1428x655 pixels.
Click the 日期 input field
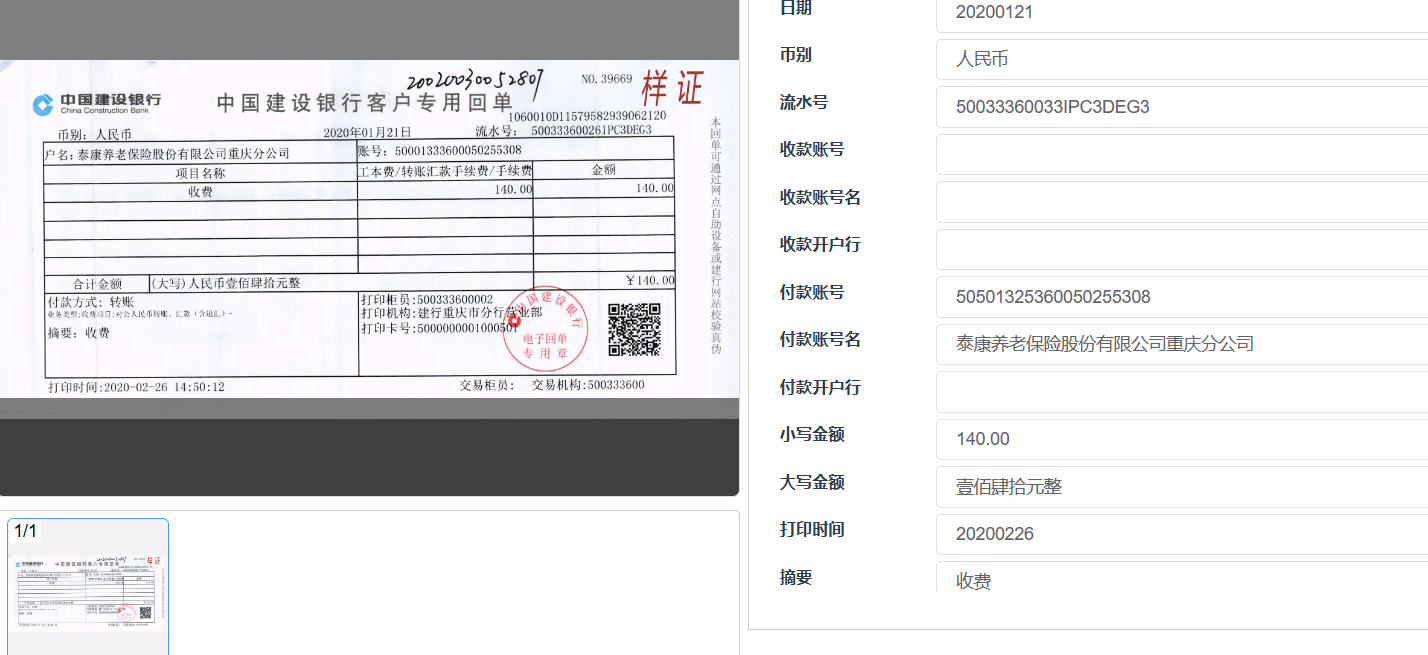pyautogui.click(x=1180, y=13)
